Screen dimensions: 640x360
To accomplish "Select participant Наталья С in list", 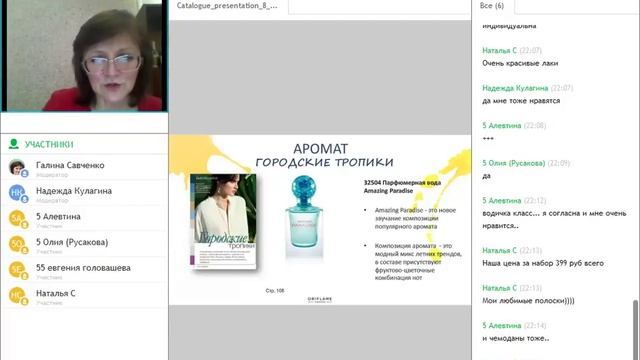I will pos(84,296).
